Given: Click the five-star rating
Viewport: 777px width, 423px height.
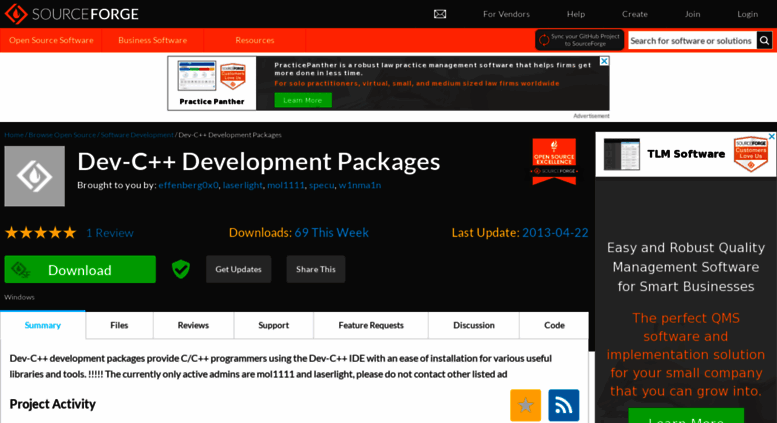Looking at the screenshot, I should pos(41,232).
